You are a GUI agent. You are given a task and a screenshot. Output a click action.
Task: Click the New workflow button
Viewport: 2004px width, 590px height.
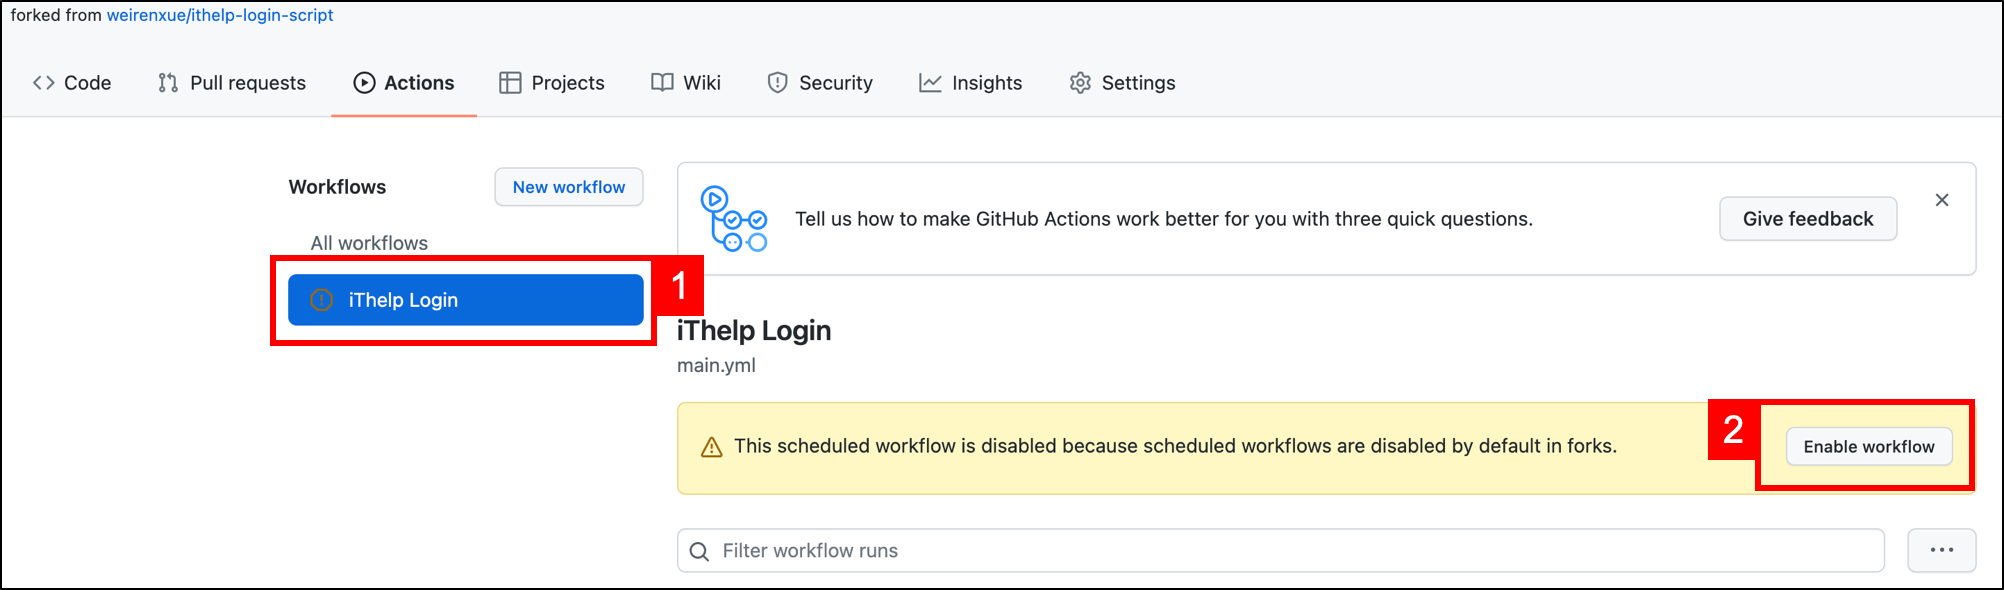pos(568,187)
